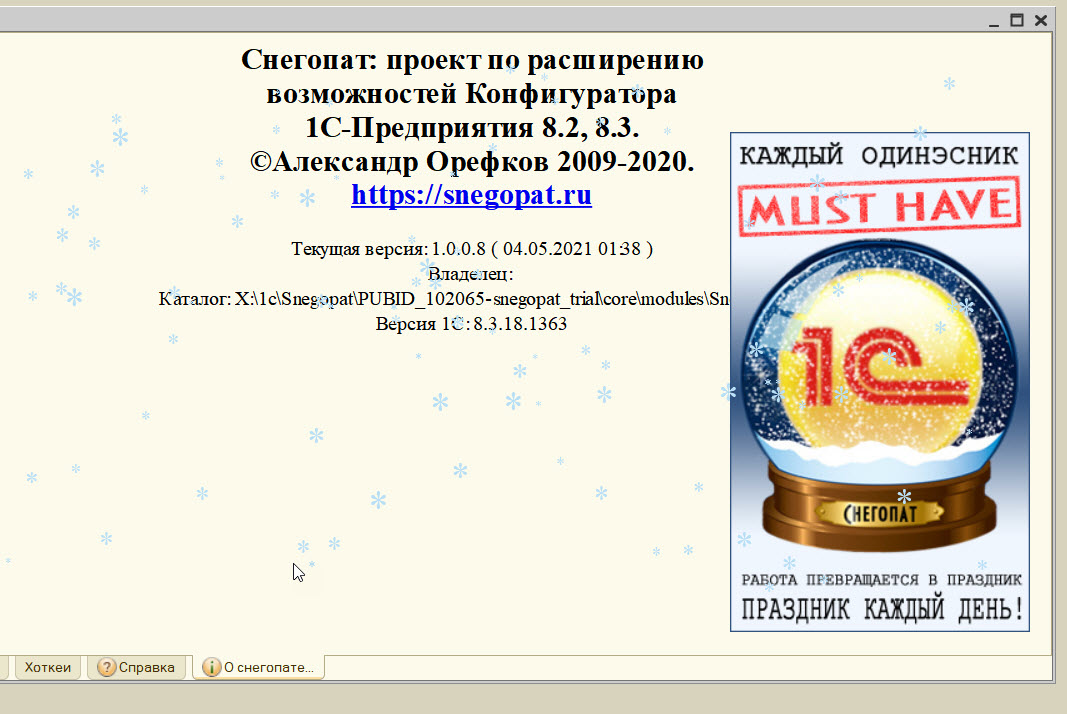The height and width of the screenshot is (714, 1067).
Task: Click the Снегопат snow globe banner image
Action: click(880, 382)
